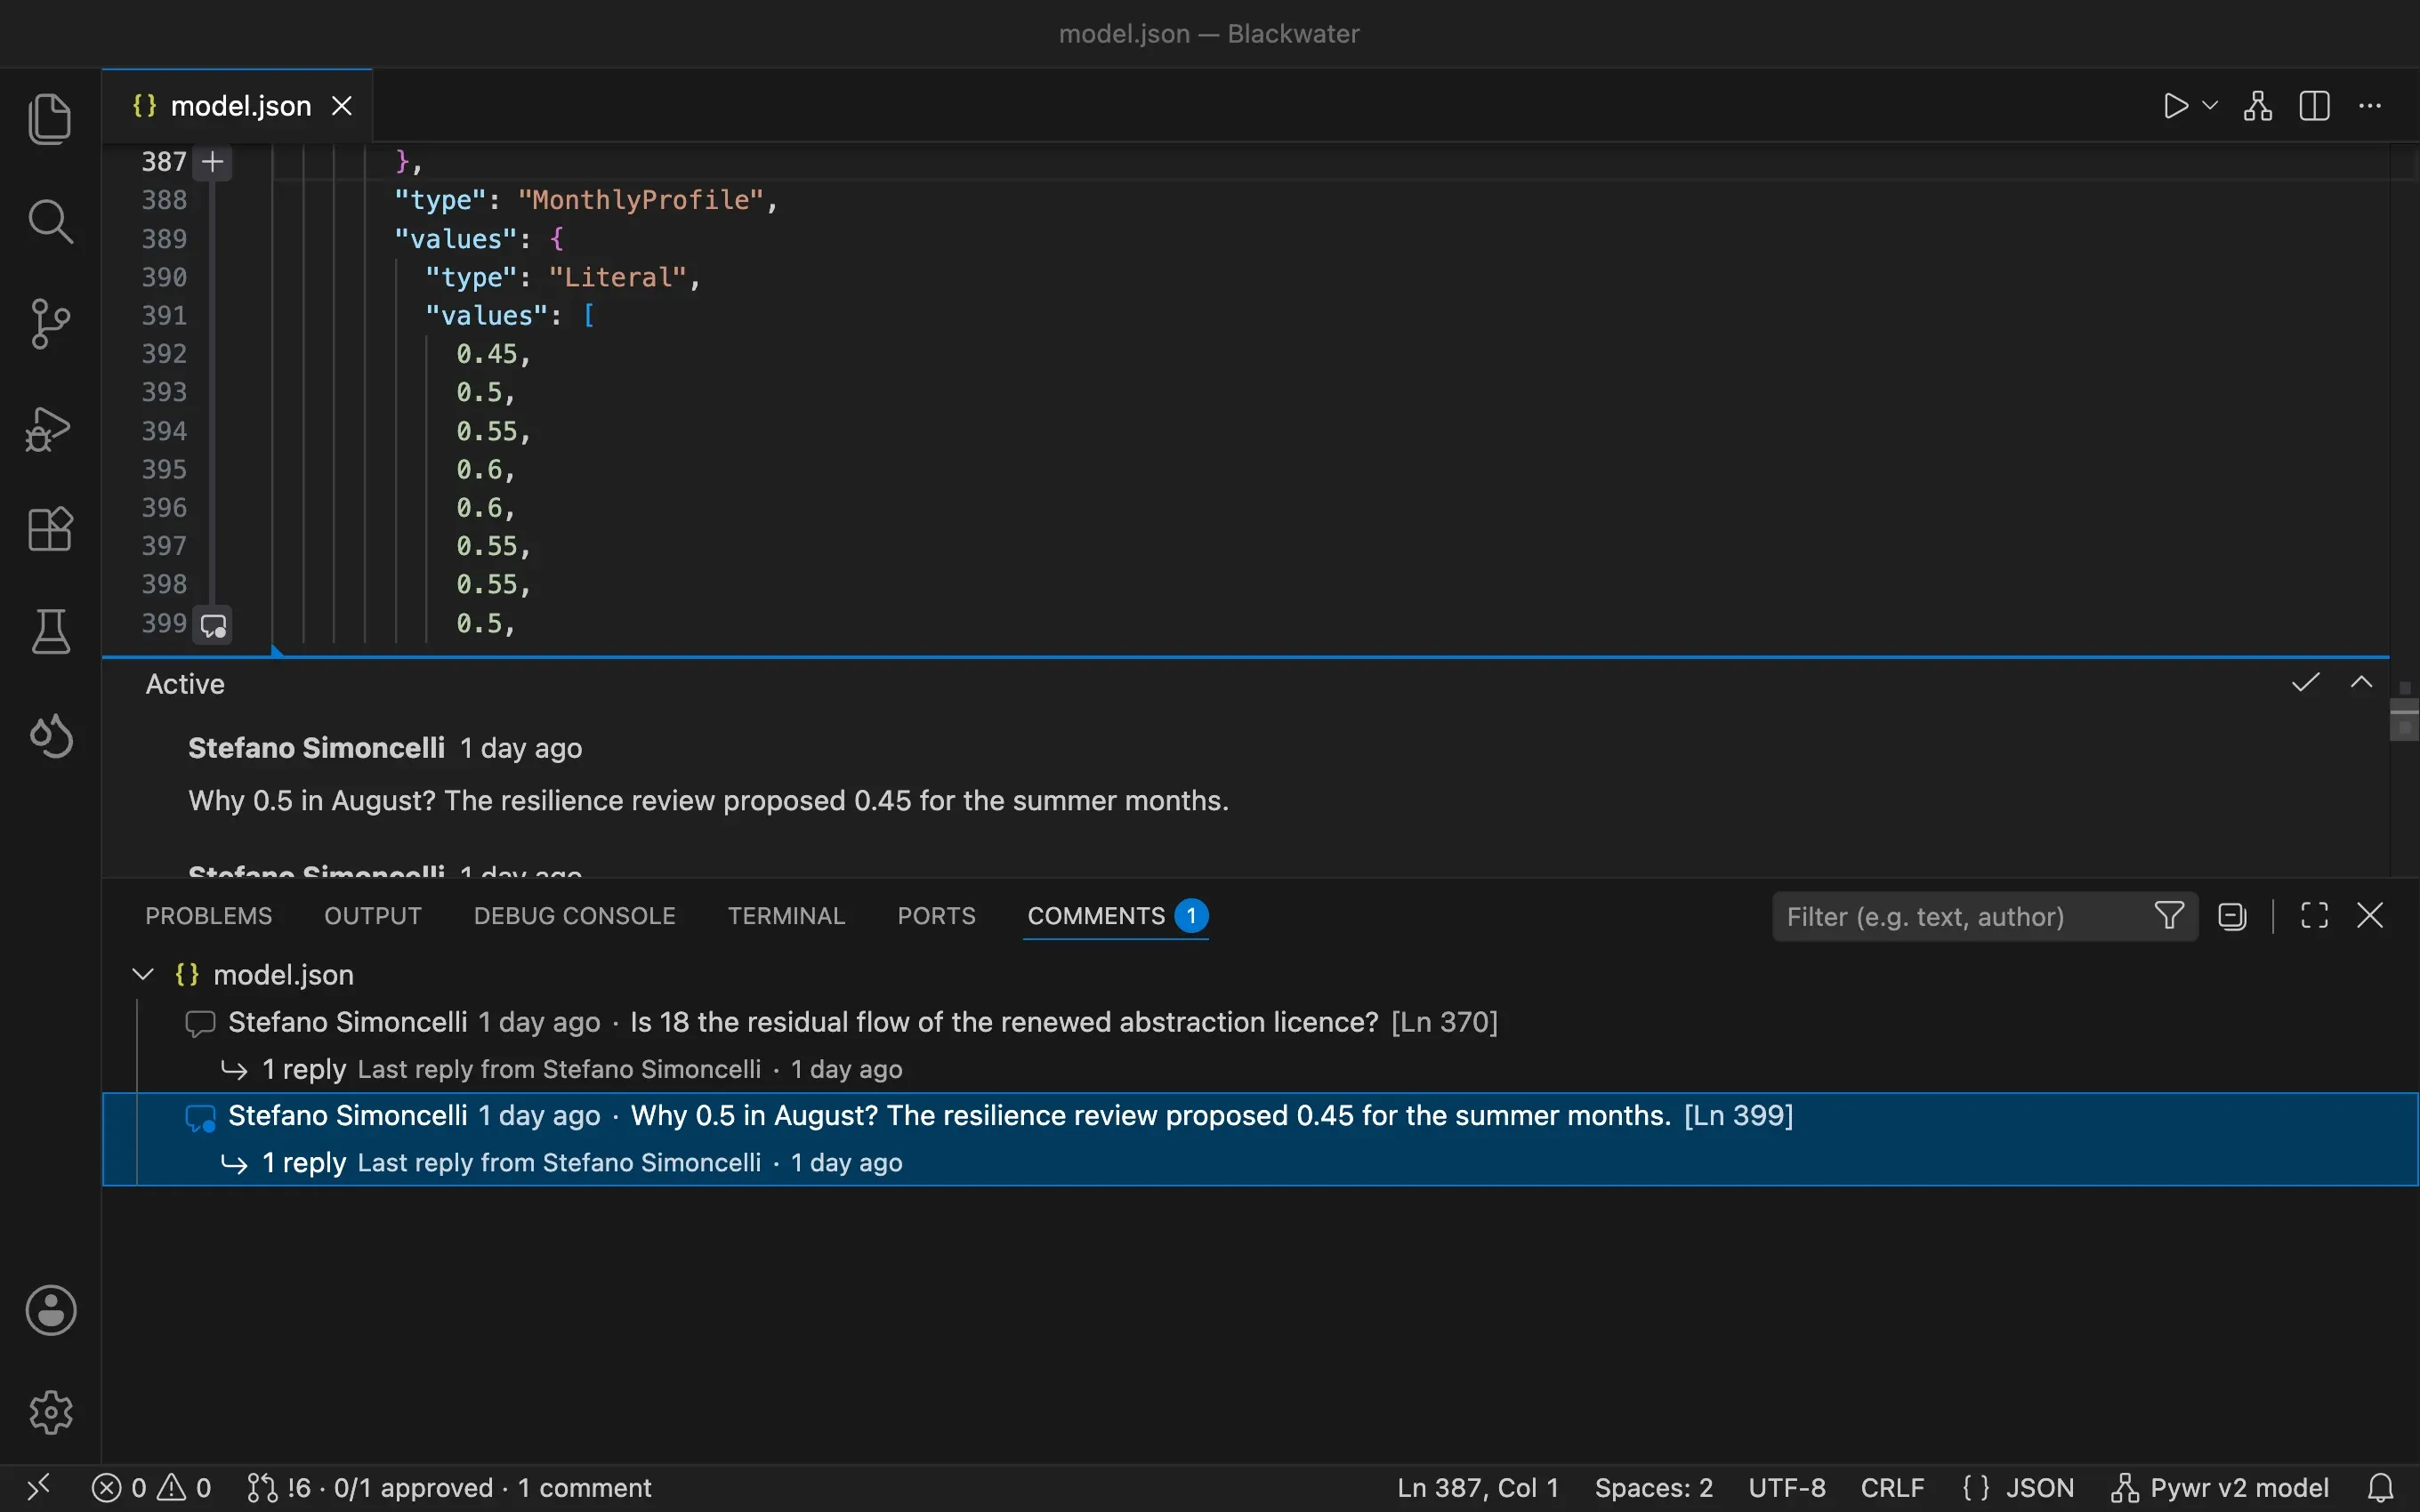Viewport: 2420px width, 1512px height.
Task: Open reply row under Ln 370 comment
Action: click(x=1260, y=1069)
